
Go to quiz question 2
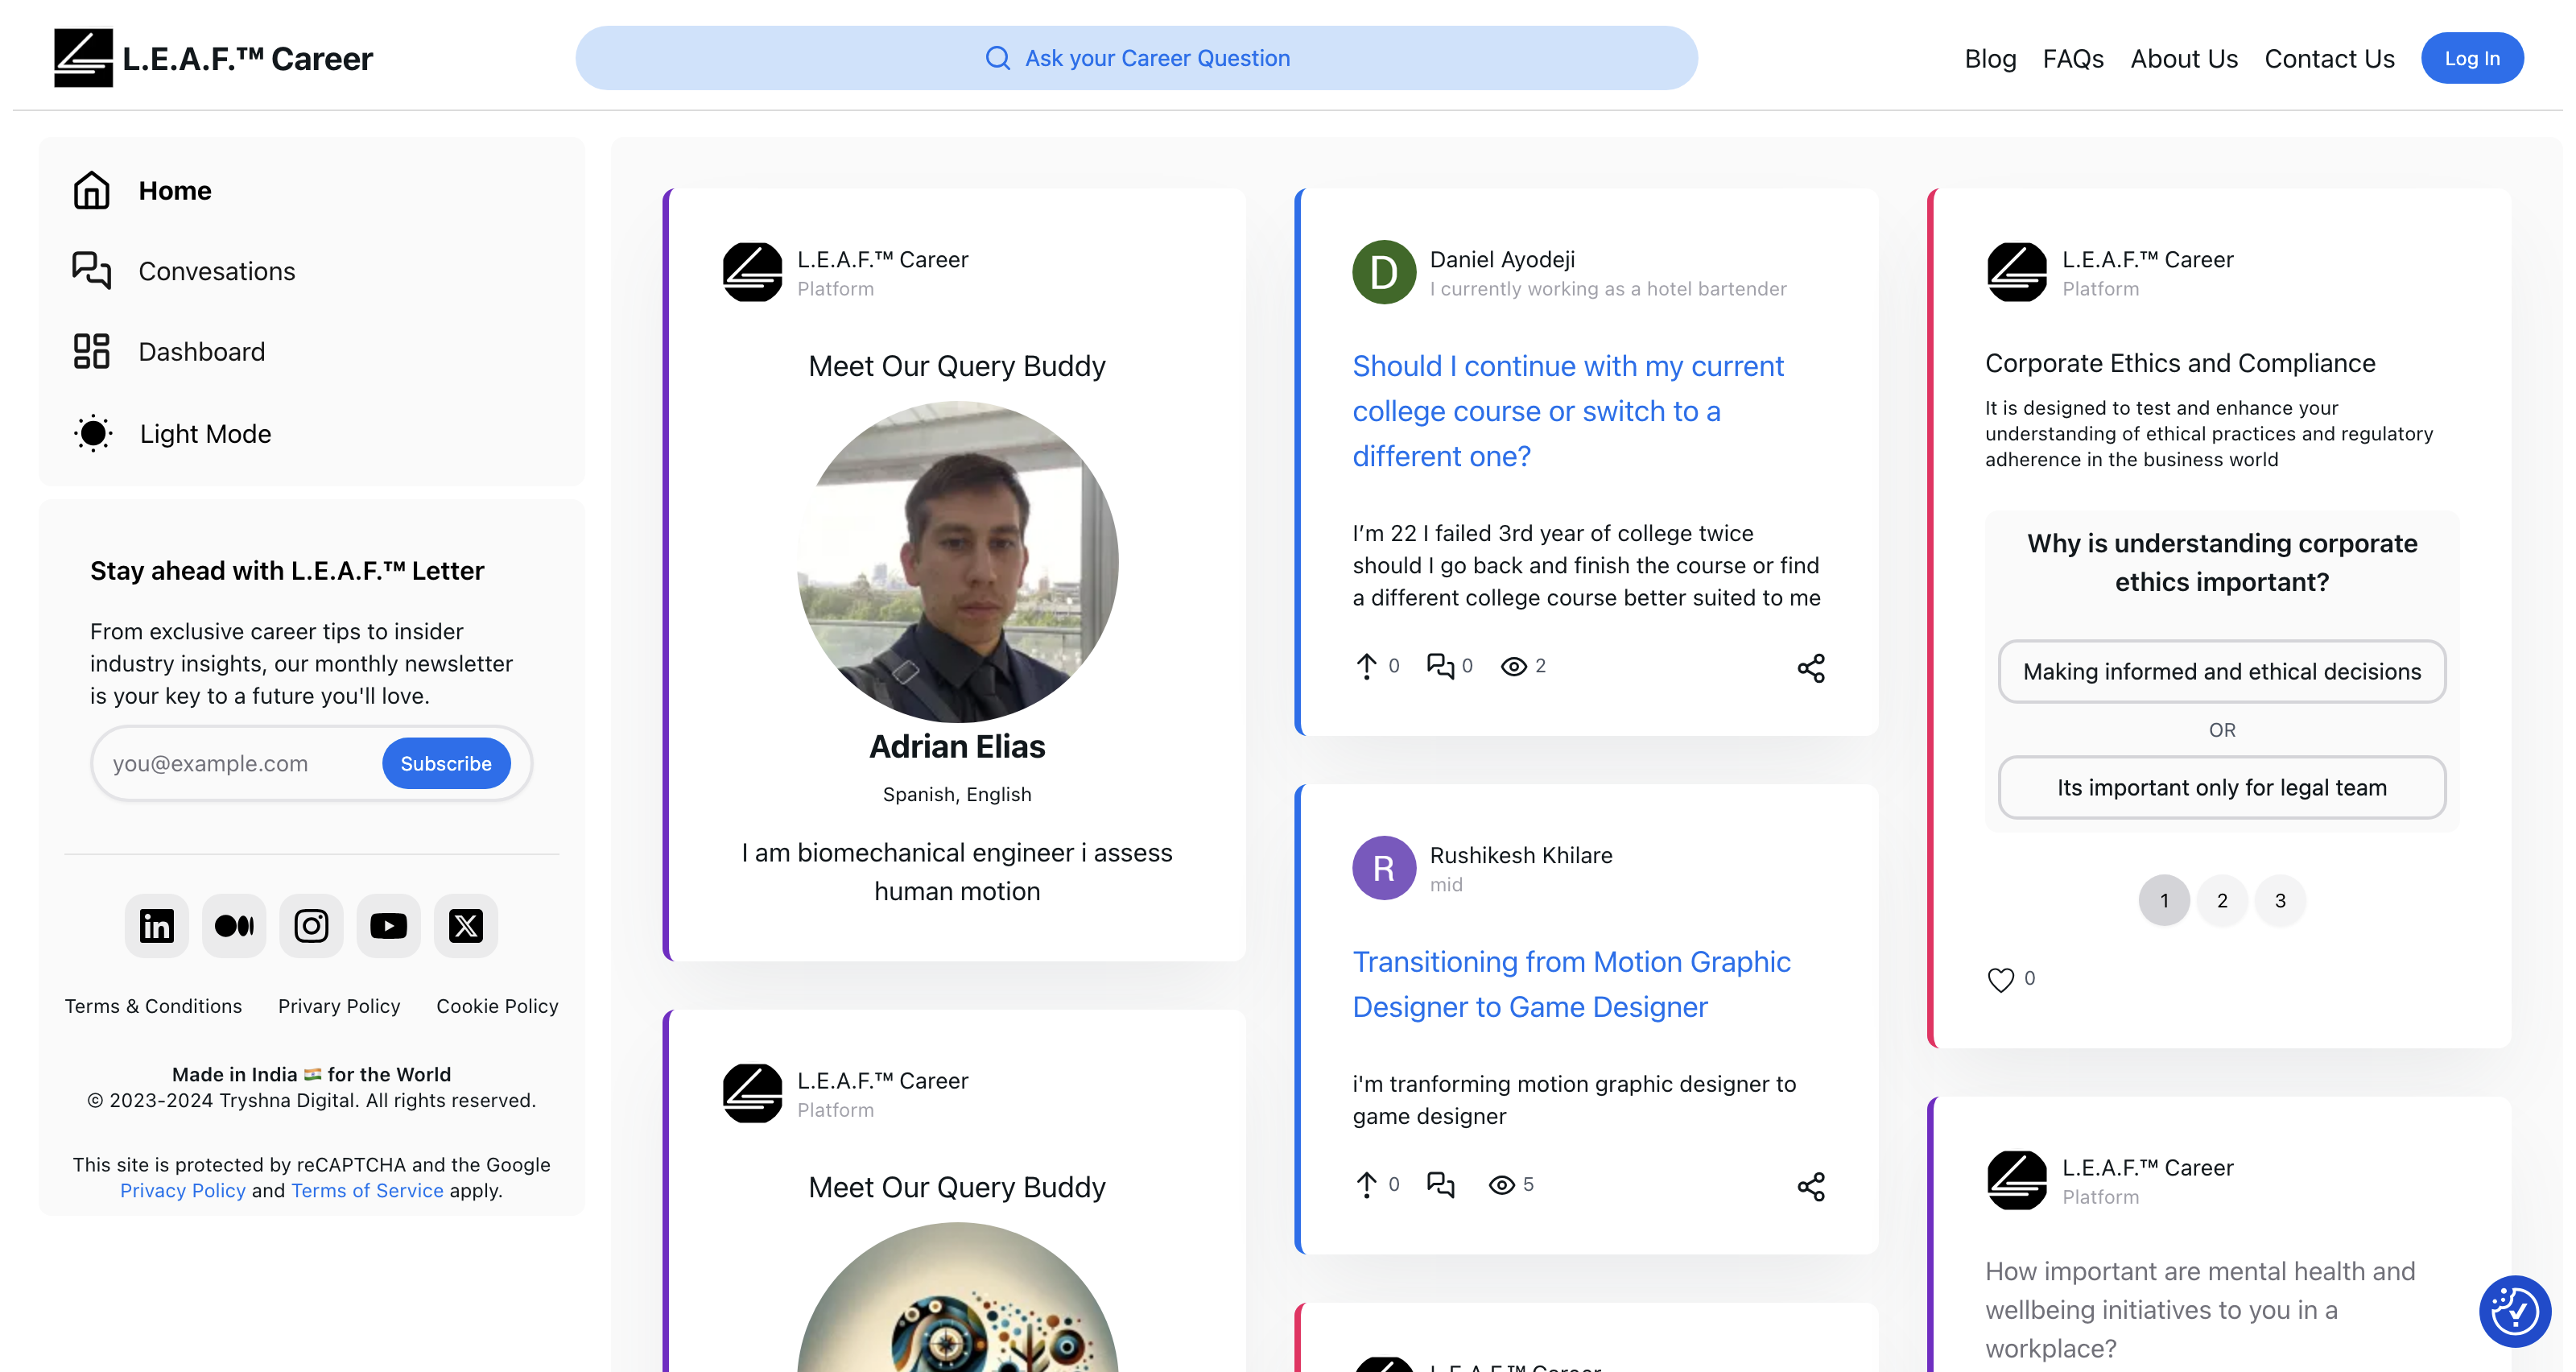2222,901
